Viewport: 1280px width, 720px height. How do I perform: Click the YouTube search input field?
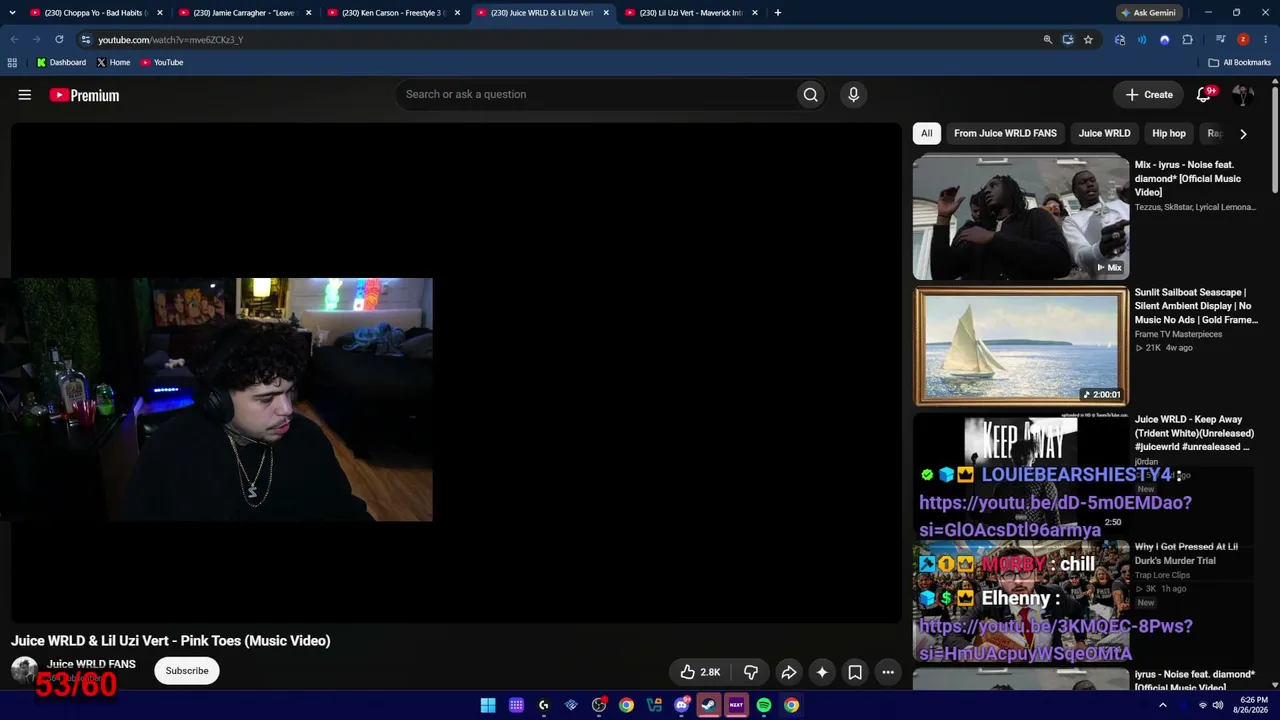[596, 95]
